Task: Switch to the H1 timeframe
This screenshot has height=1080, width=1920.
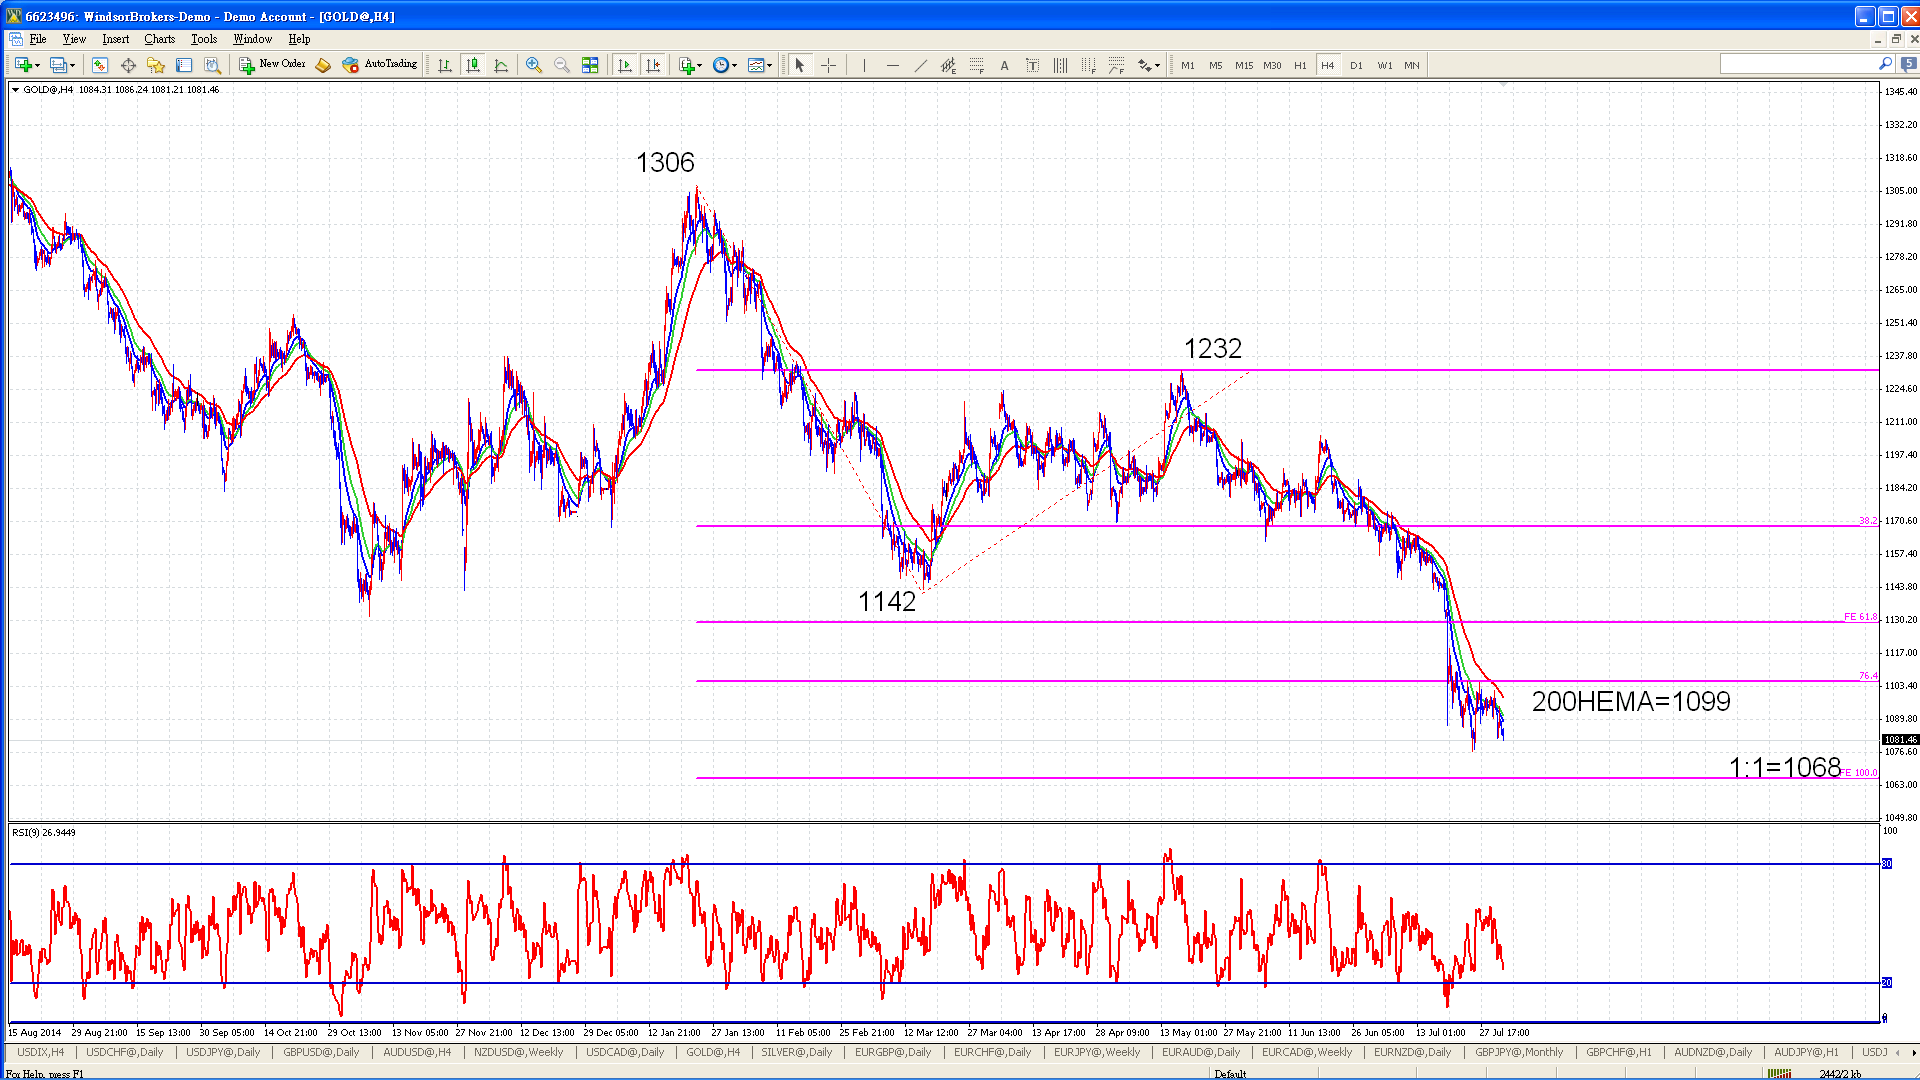Action: coord(1300,65)
